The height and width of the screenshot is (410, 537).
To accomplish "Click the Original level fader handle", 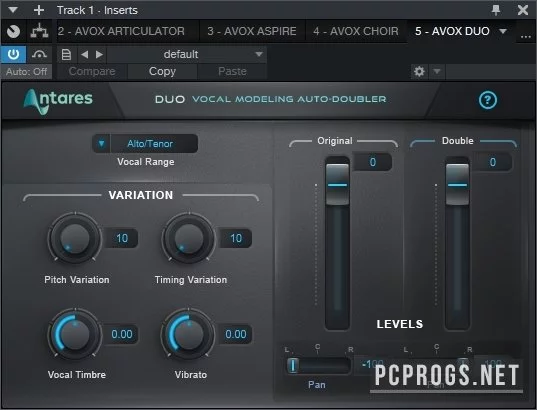I will (x=337, y=185).
